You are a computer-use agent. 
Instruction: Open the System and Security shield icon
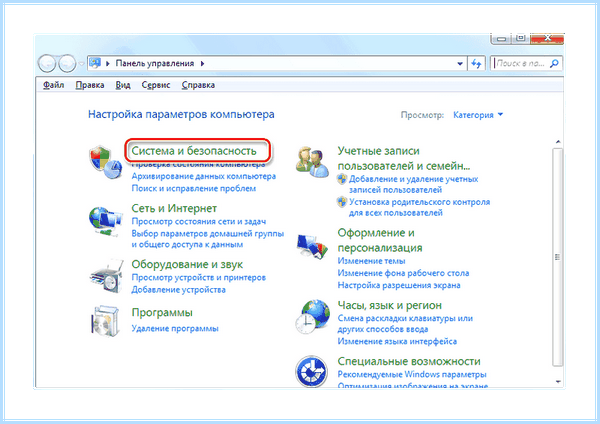pos(106,162)
